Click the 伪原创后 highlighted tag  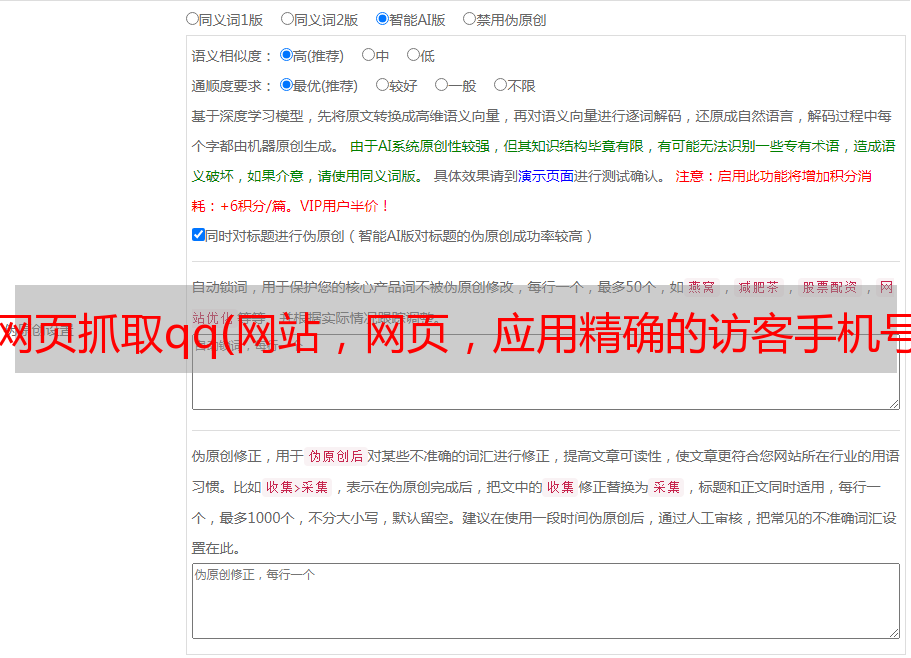(x=336, y=456)
